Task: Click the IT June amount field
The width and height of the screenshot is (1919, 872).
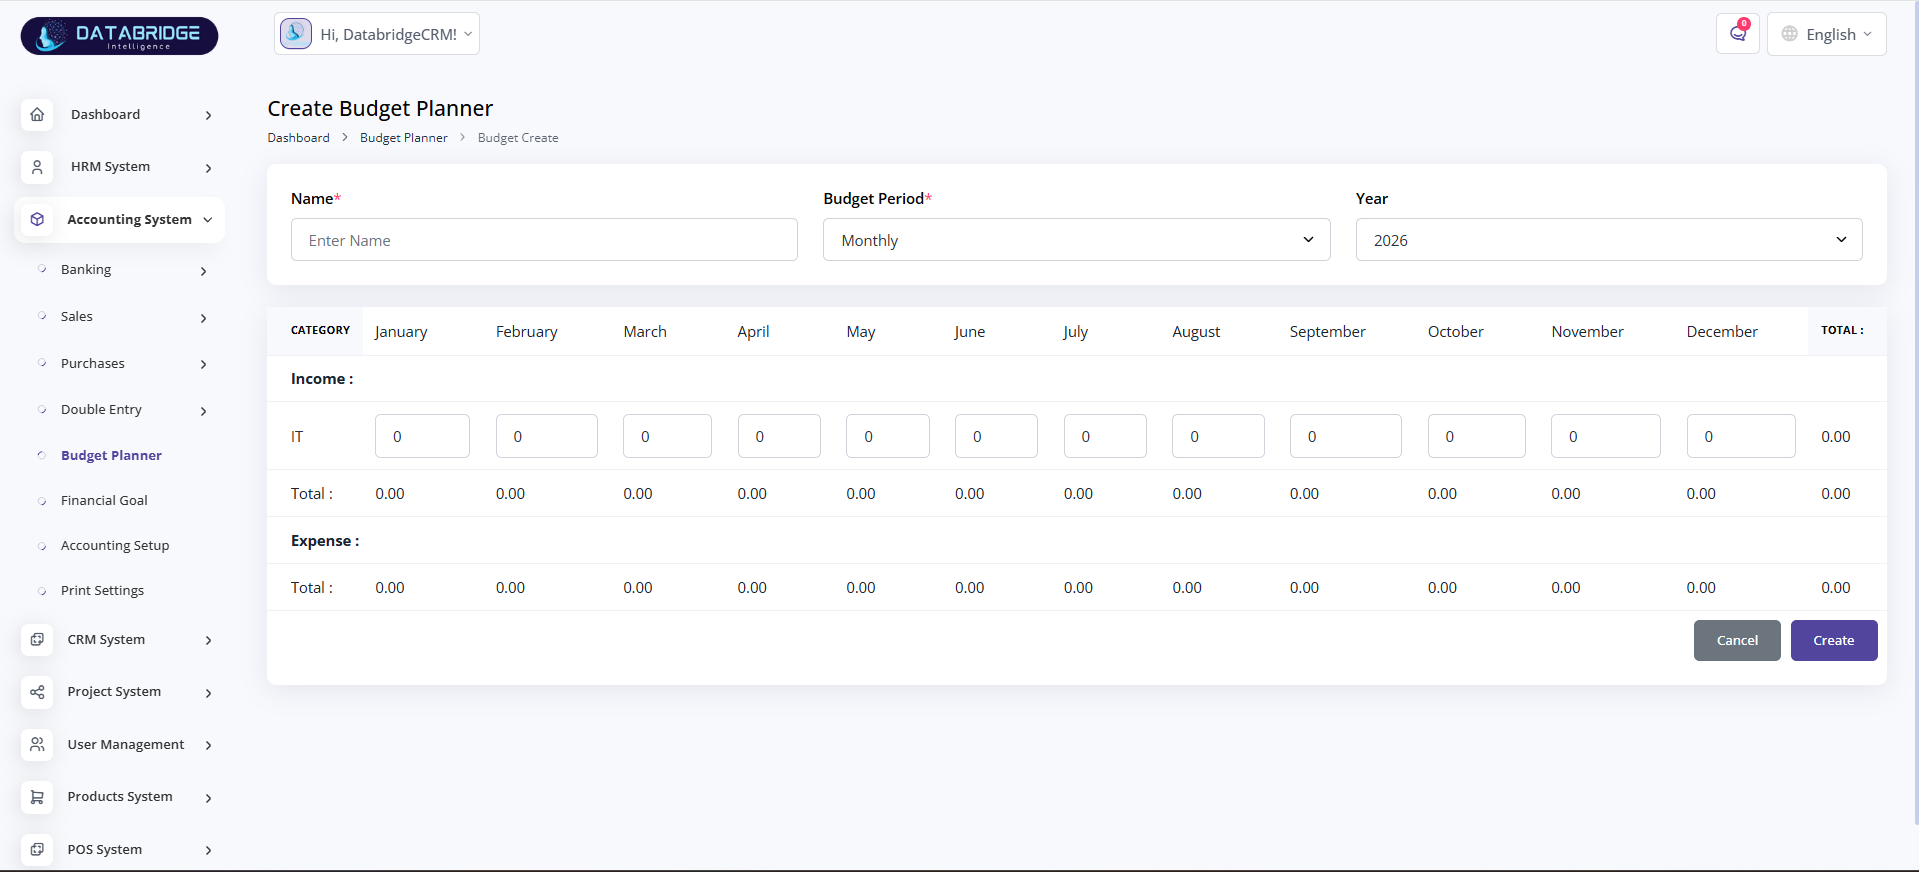Action: [996, 436]
